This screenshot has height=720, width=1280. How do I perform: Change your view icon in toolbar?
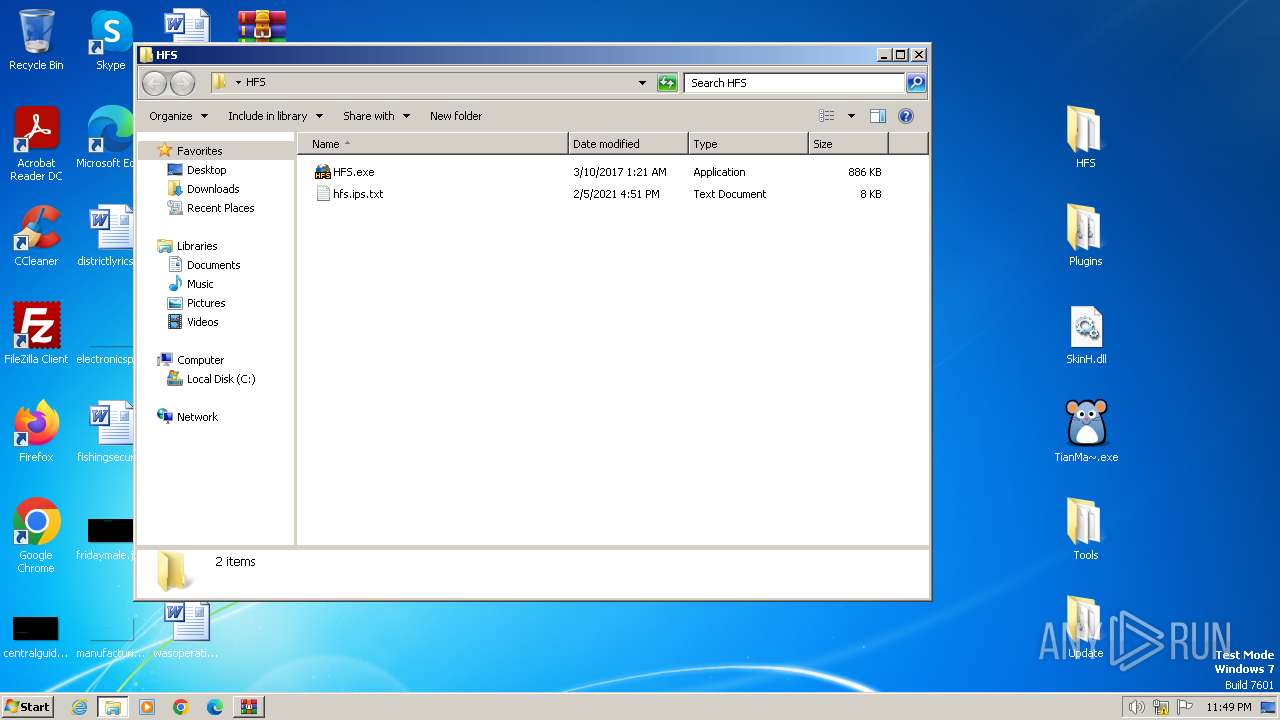pos(826,116)
